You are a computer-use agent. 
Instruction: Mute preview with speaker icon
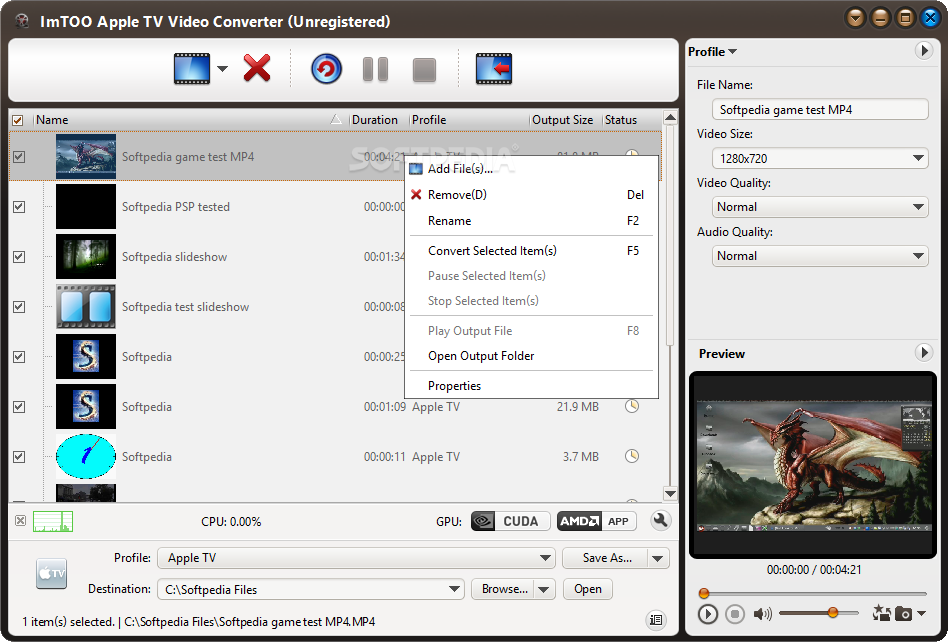762,614
